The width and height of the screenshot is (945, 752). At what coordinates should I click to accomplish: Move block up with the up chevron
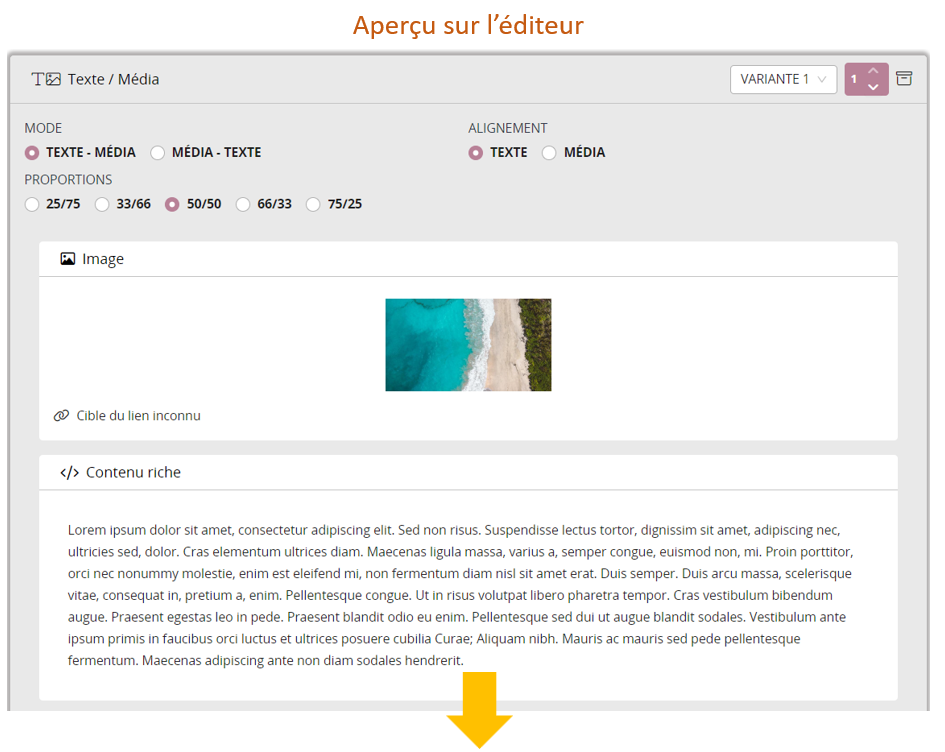click(873, 70)
